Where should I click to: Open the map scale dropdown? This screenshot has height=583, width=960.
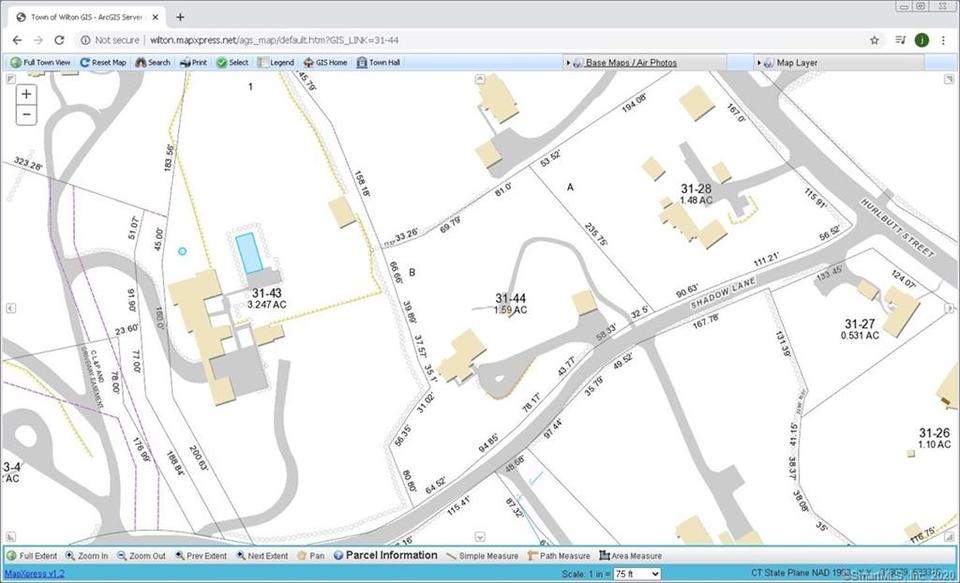pyautogui.click(x=637, y=574)
